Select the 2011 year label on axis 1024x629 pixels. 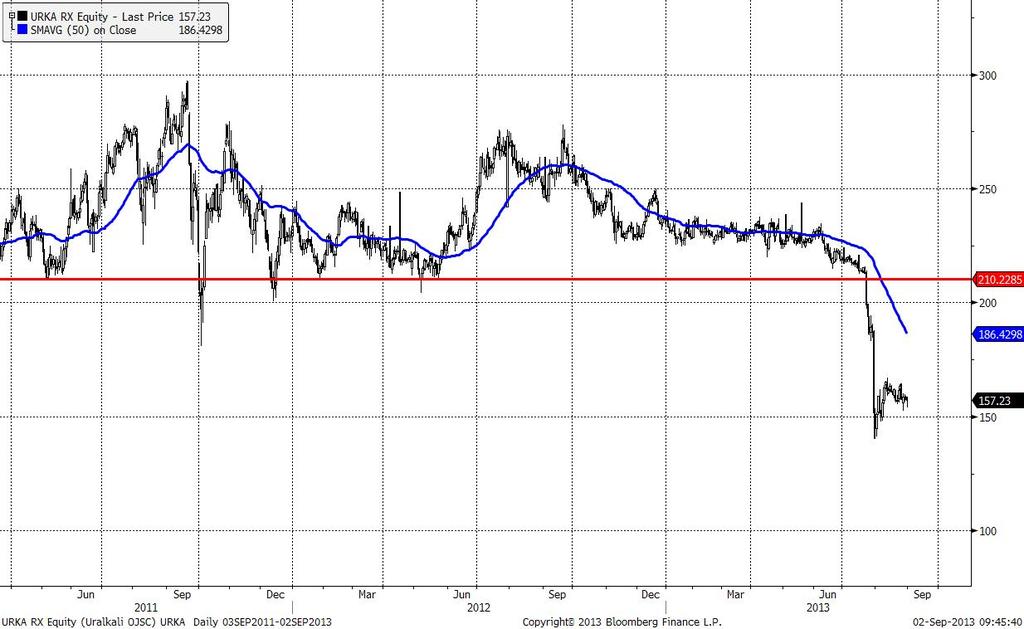[x=146, y=607]
